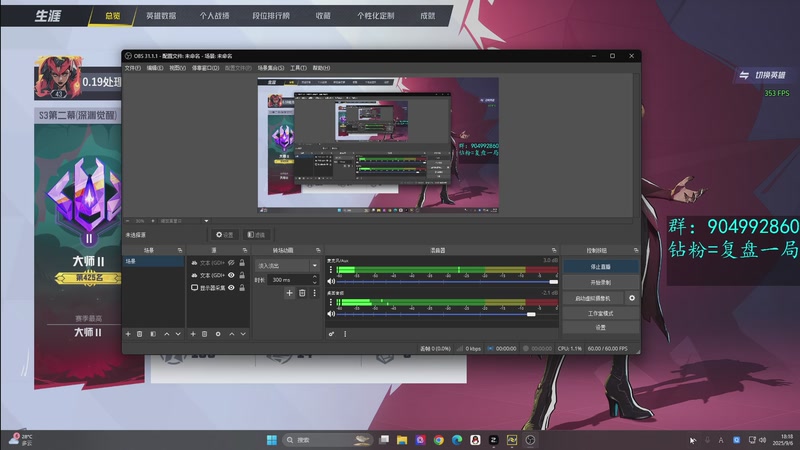Open scene filters icon in Scenes panel
Screen dimensions: 800x450
click(153, 334)
